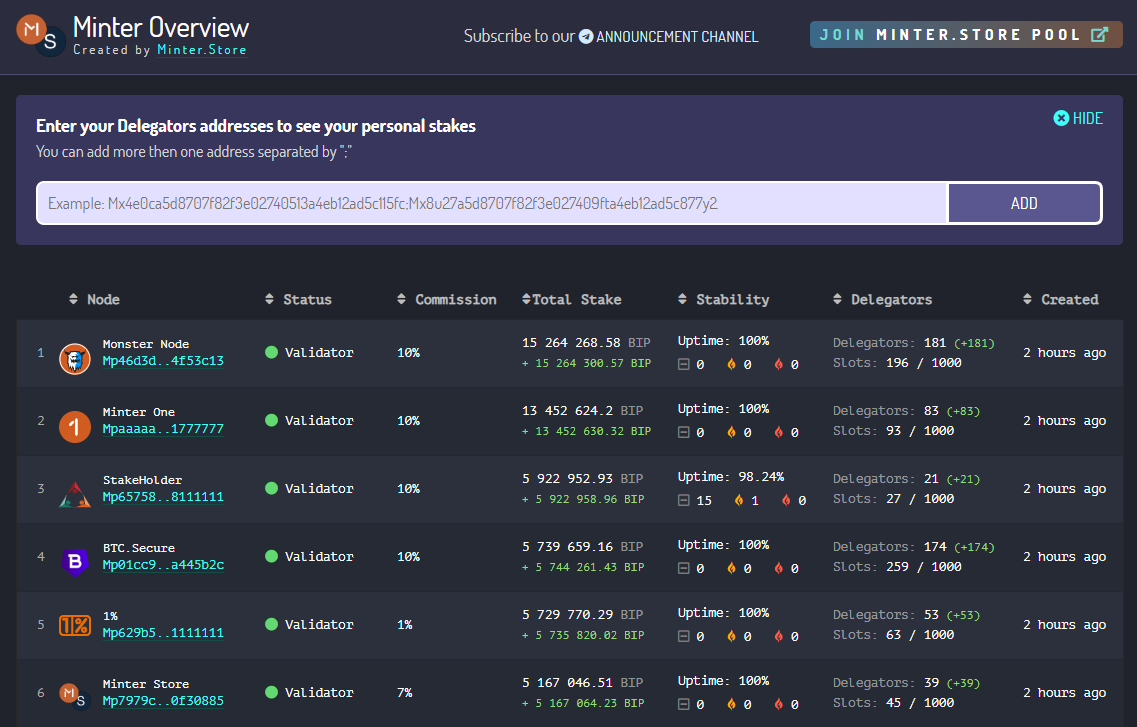1137x727 pixels.
Task: Click Minter Store row '2 hours ago'
Action: point(1064,693)
